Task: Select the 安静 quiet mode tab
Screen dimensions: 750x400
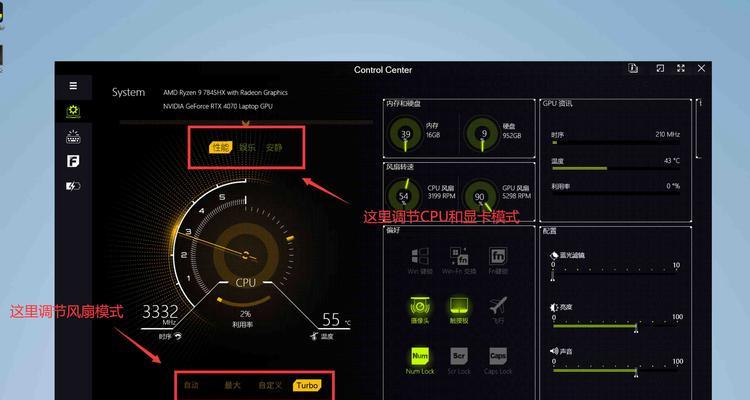Action: point(274,147)
